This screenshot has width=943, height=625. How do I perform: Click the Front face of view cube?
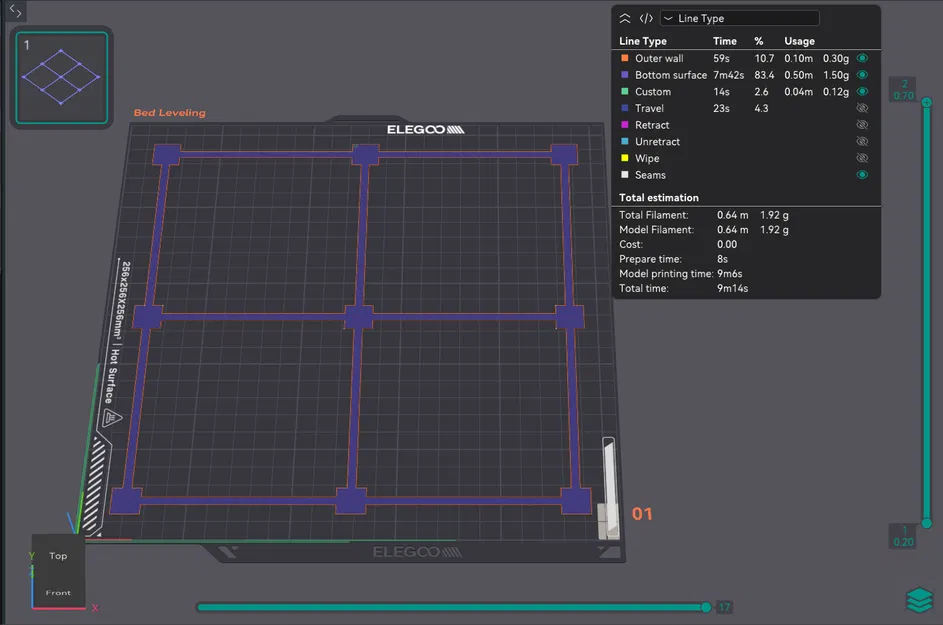(x=58, y=593)
